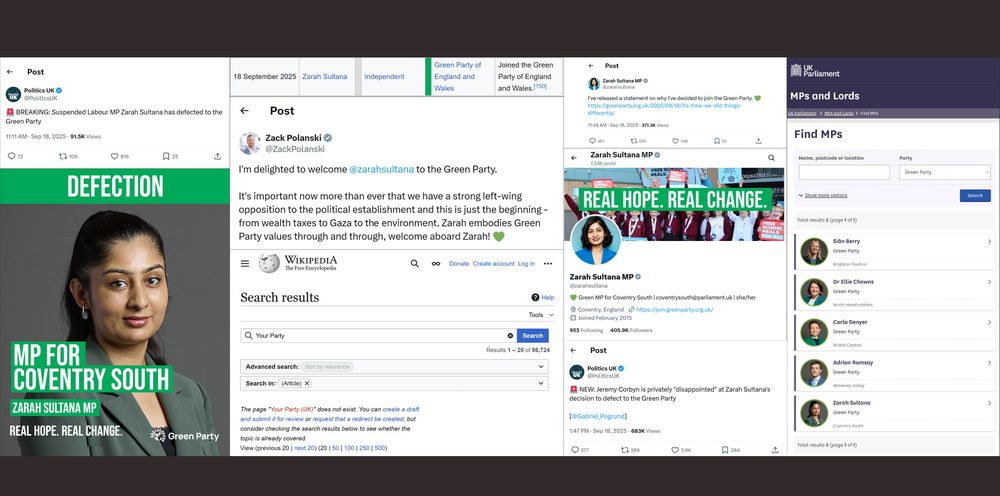Screen dimensions: 1000x496
Task: Click 'MPs and Lords' breadcrumb link
Action: [x=839, y=113]
